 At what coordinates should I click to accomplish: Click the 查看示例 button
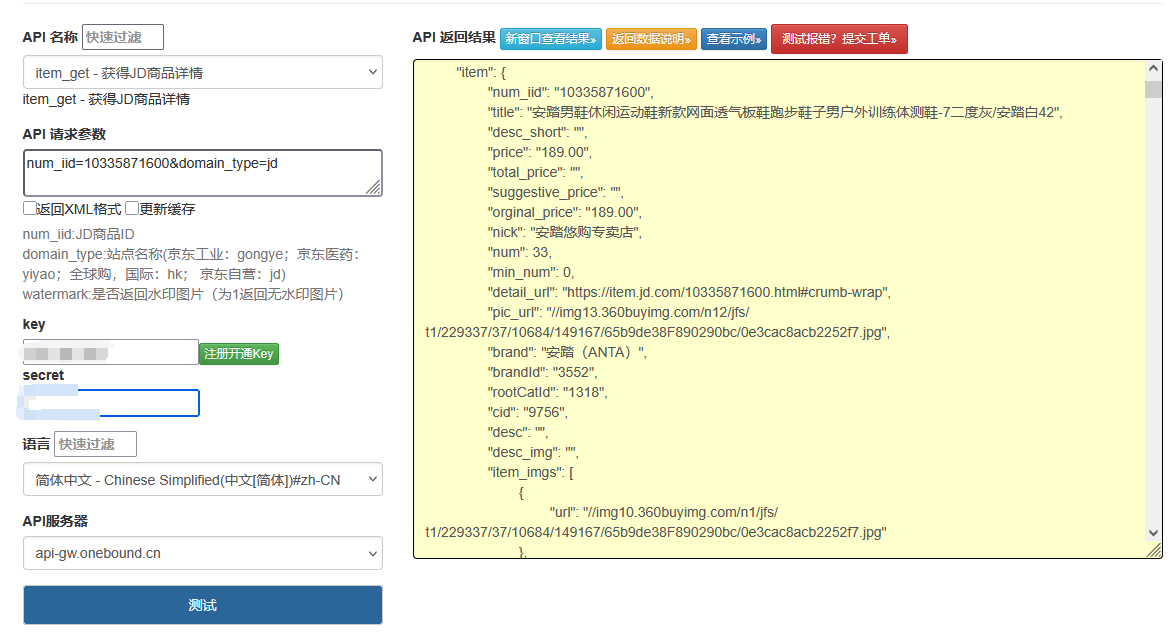pos(734,39)
